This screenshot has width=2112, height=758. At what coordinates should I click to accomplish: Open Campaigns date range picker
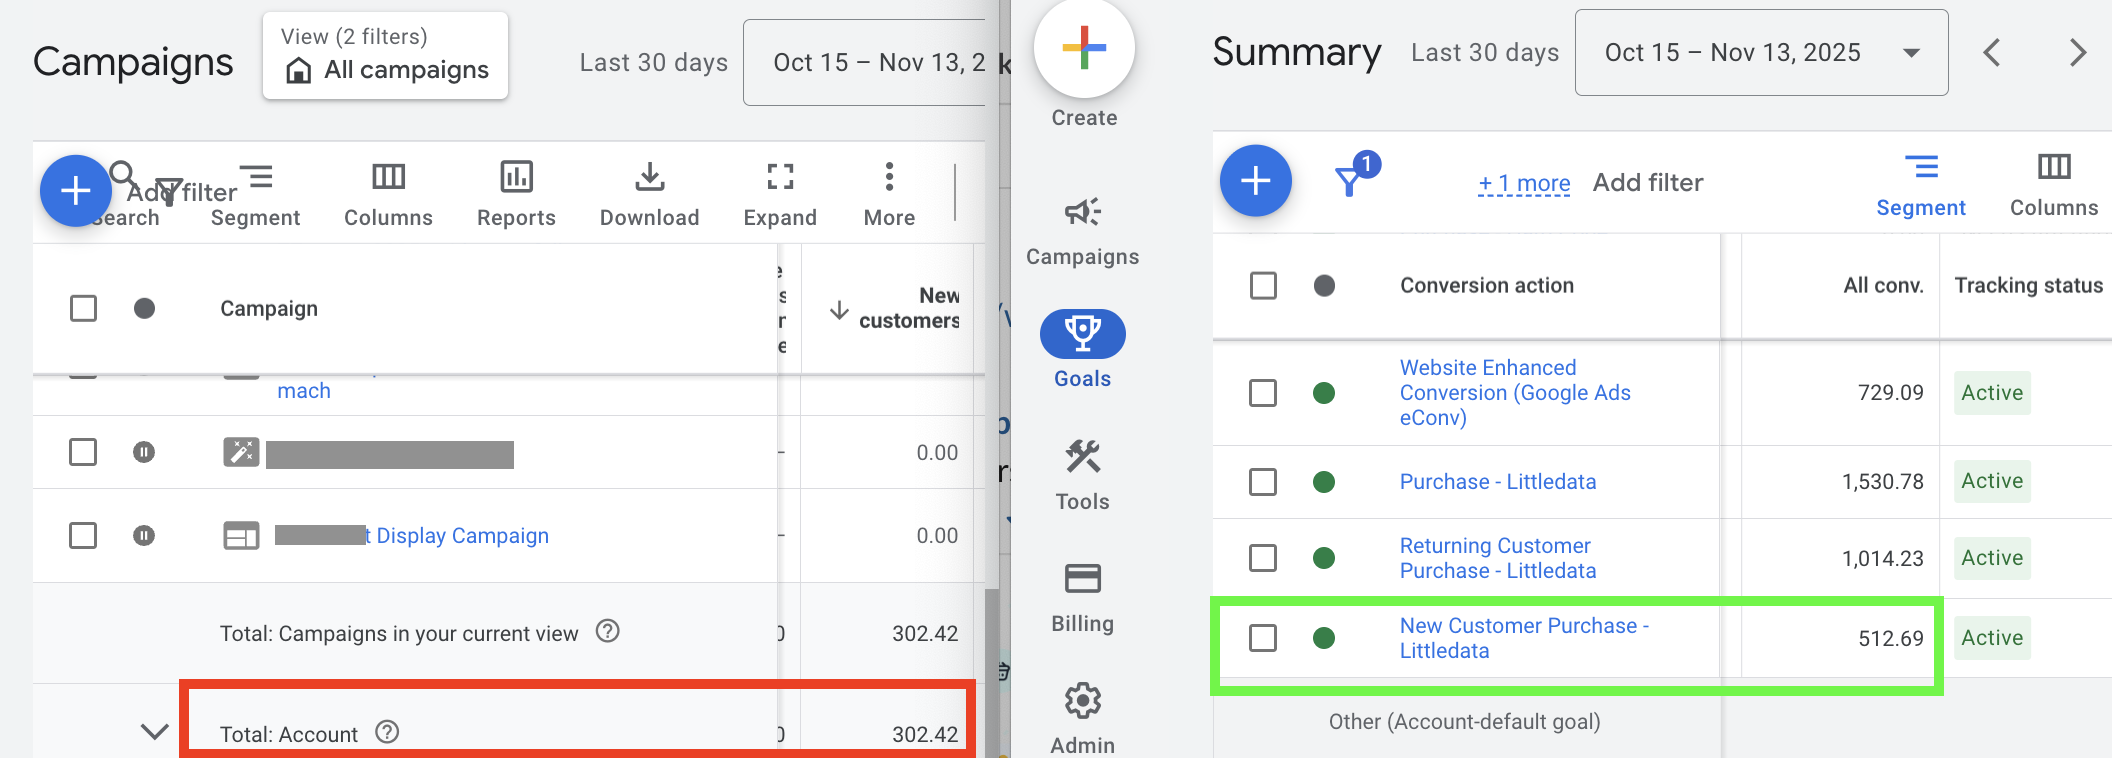(866, 62)
